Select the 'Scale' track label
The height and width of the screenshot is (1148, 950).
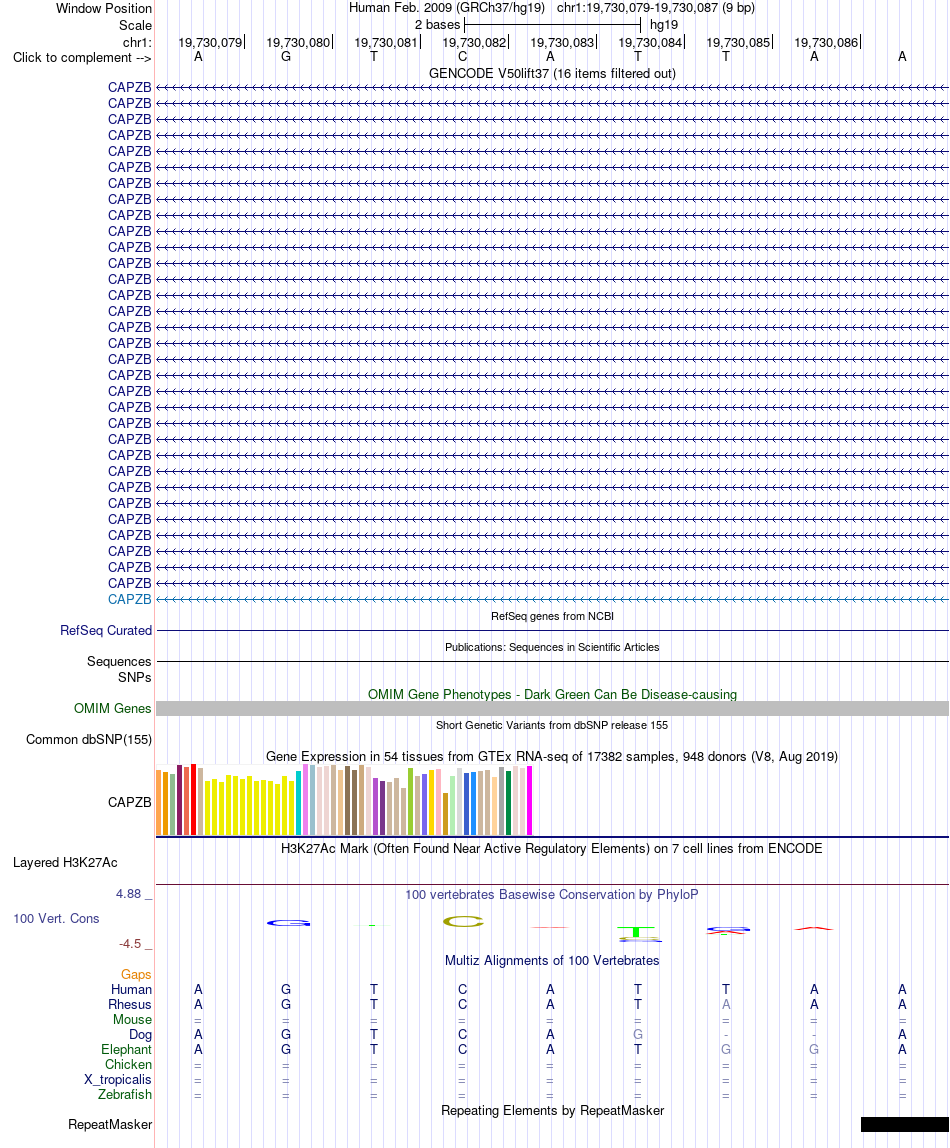[x=135, y=25]
